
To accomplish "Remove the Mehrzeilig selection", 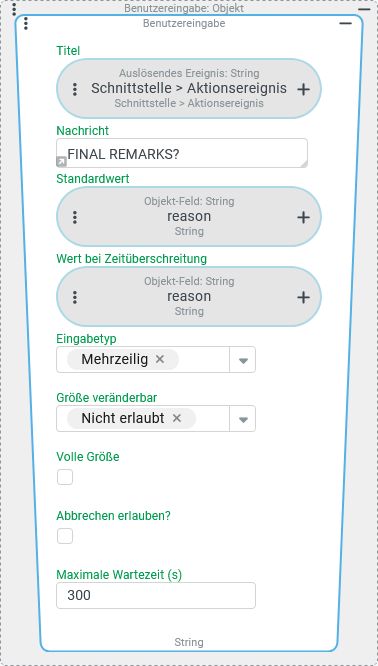I will [160, 359].
